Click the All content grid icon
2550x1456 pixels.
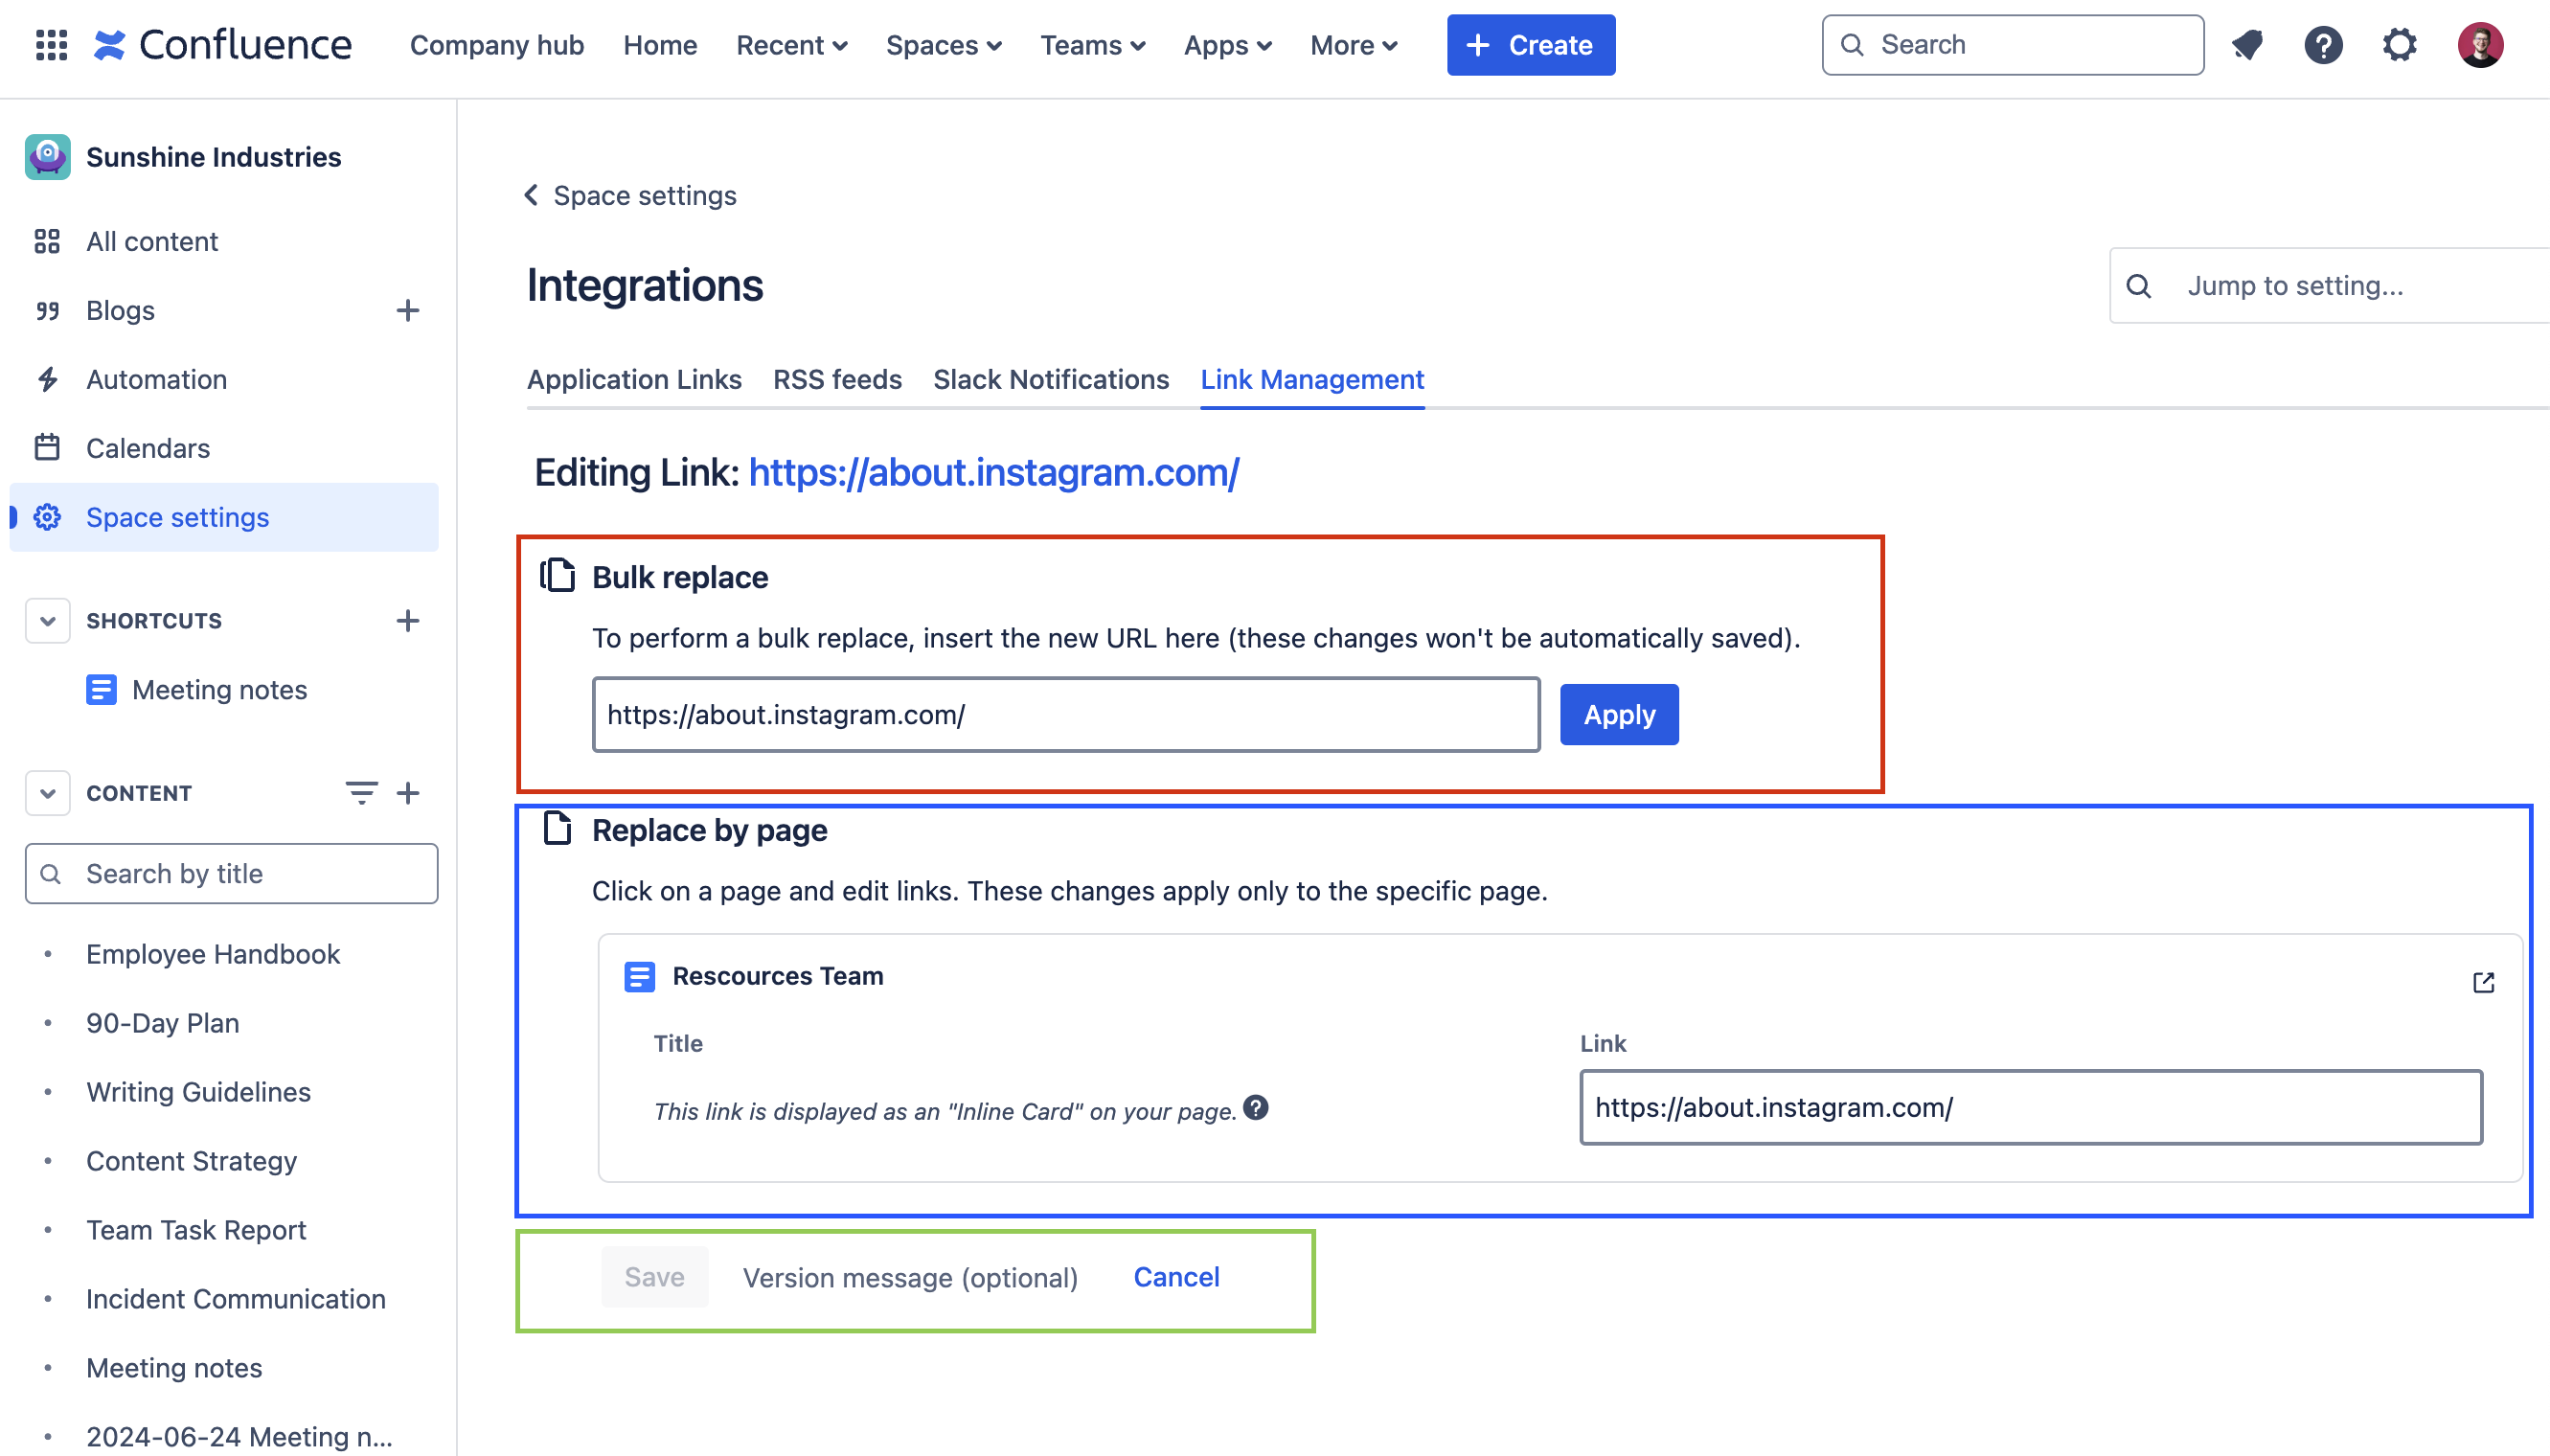(47, 241)
